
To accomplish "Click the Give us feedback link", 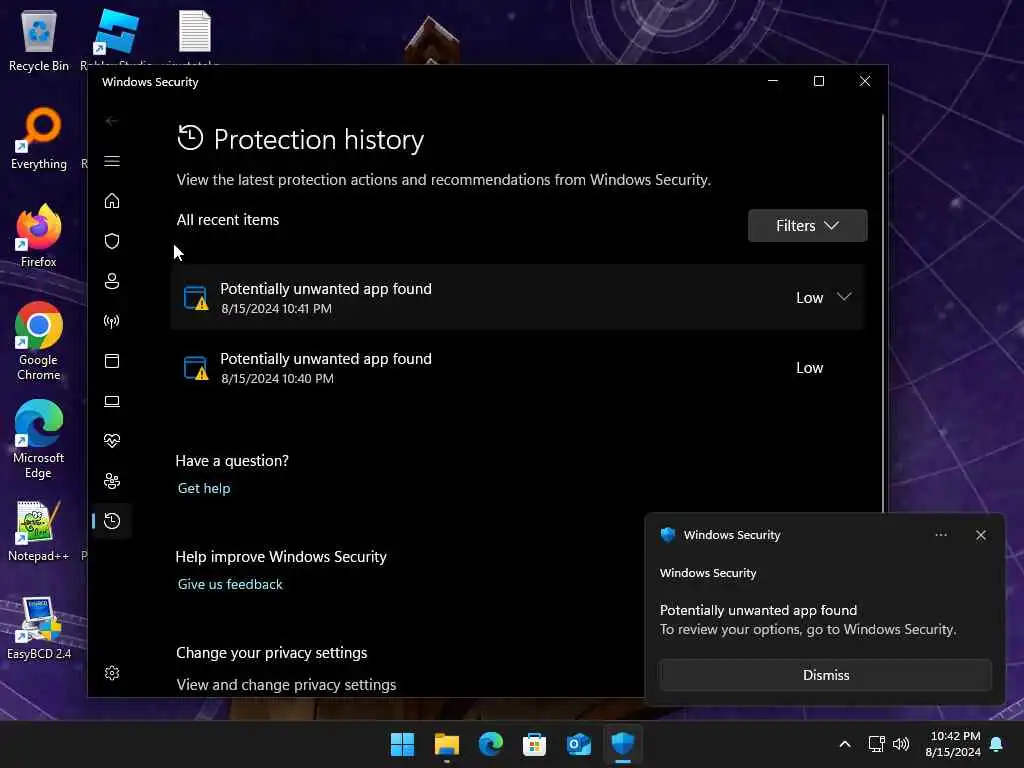I will click(230, 584).
